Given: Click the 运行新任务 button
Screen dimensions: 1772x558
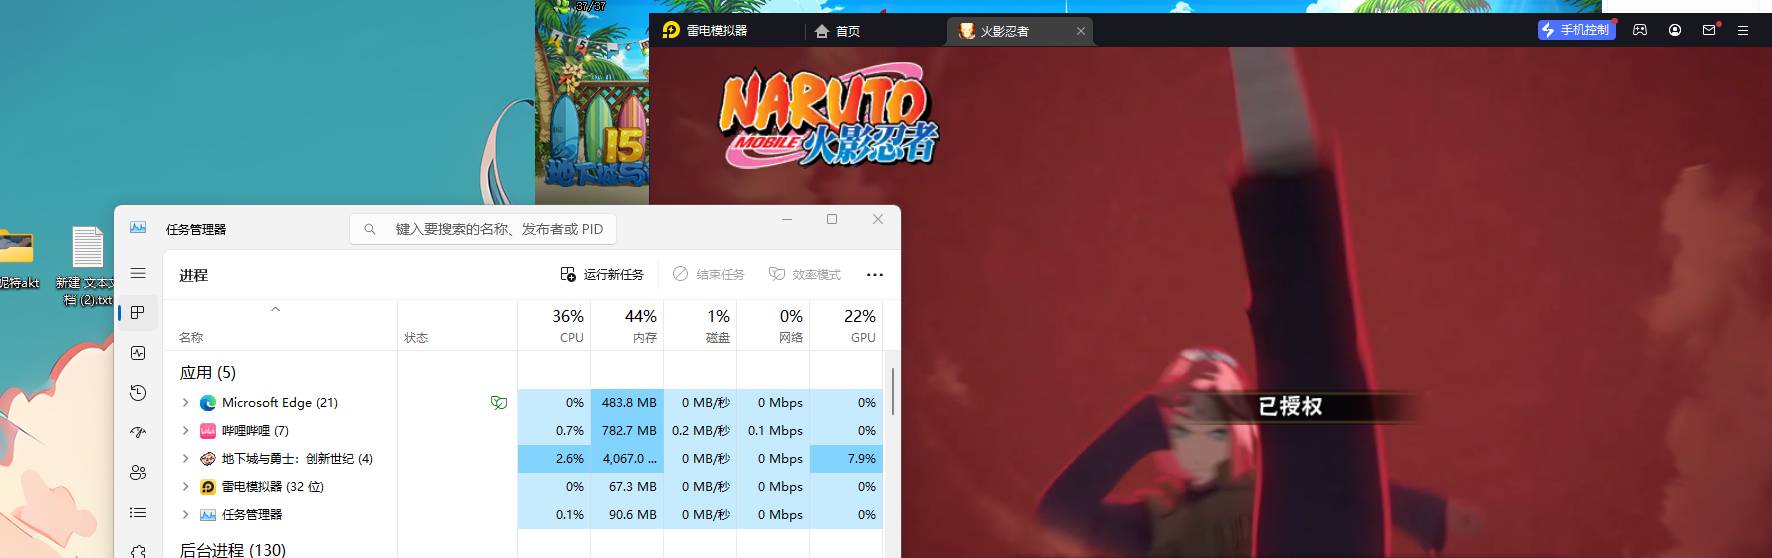Looking at the screenshot, I should [x=602, y=274].
